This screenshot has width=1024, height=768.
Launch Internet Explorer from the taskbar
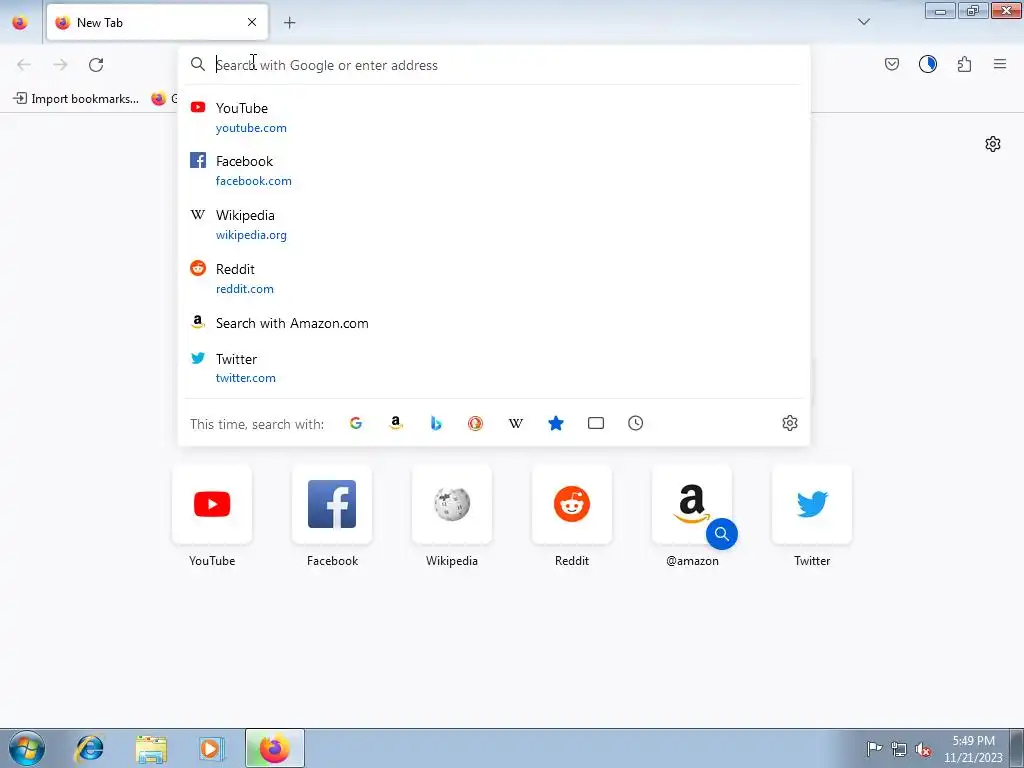coord(90,748)
